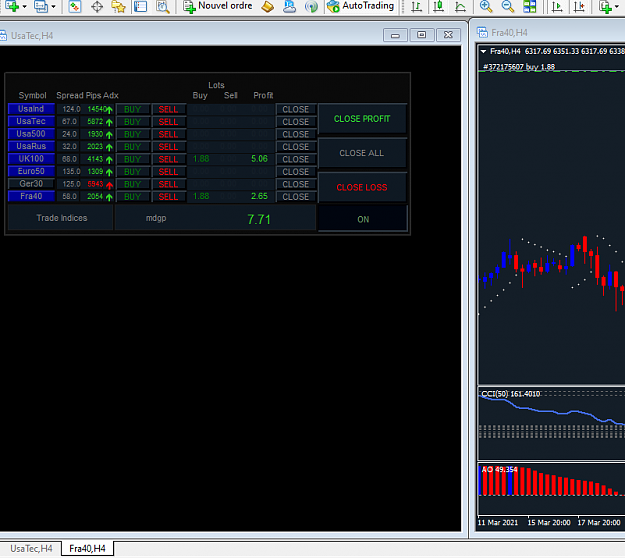Open the MQL5 community people icon
The width and height of the screenshot is (625, 558).
pos(289,6)
